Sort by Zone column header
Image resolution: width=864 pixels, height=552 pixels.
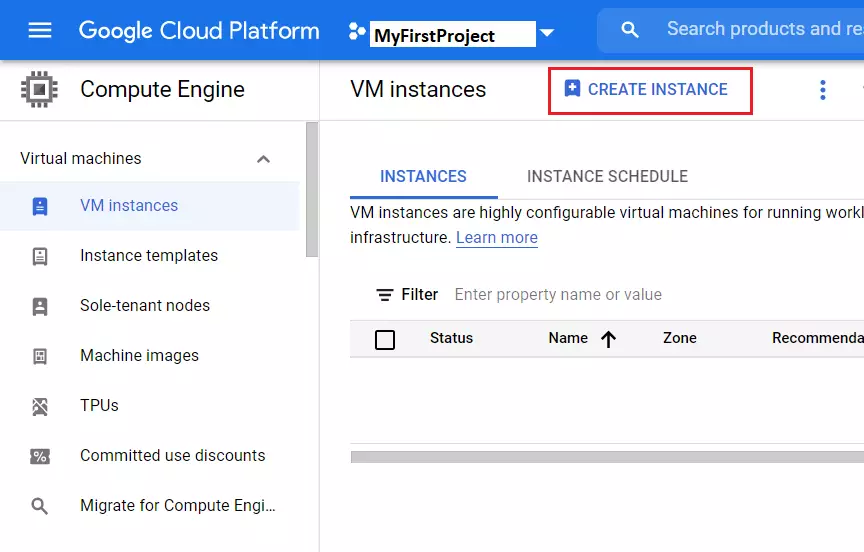pyautogui.click(x=679, y=338)
